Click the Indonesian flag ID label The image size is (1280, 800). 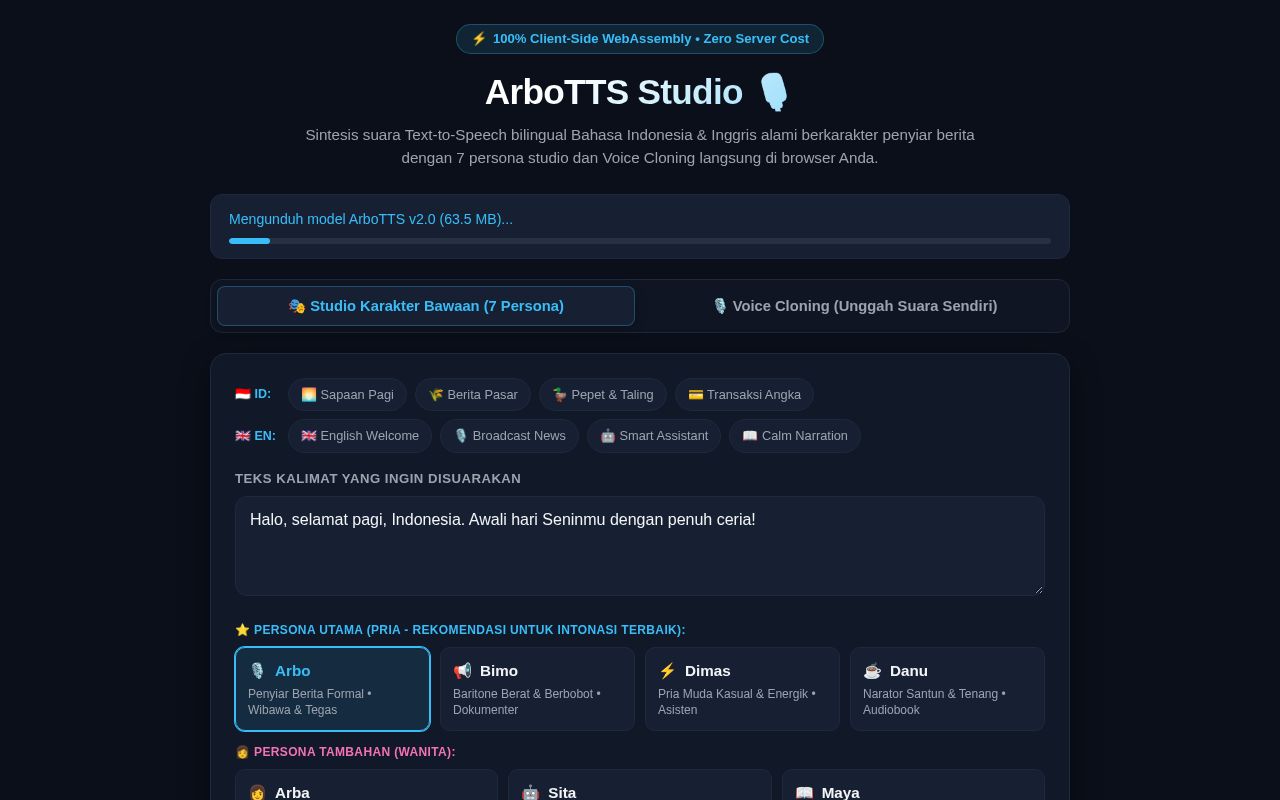click(253, 394)
